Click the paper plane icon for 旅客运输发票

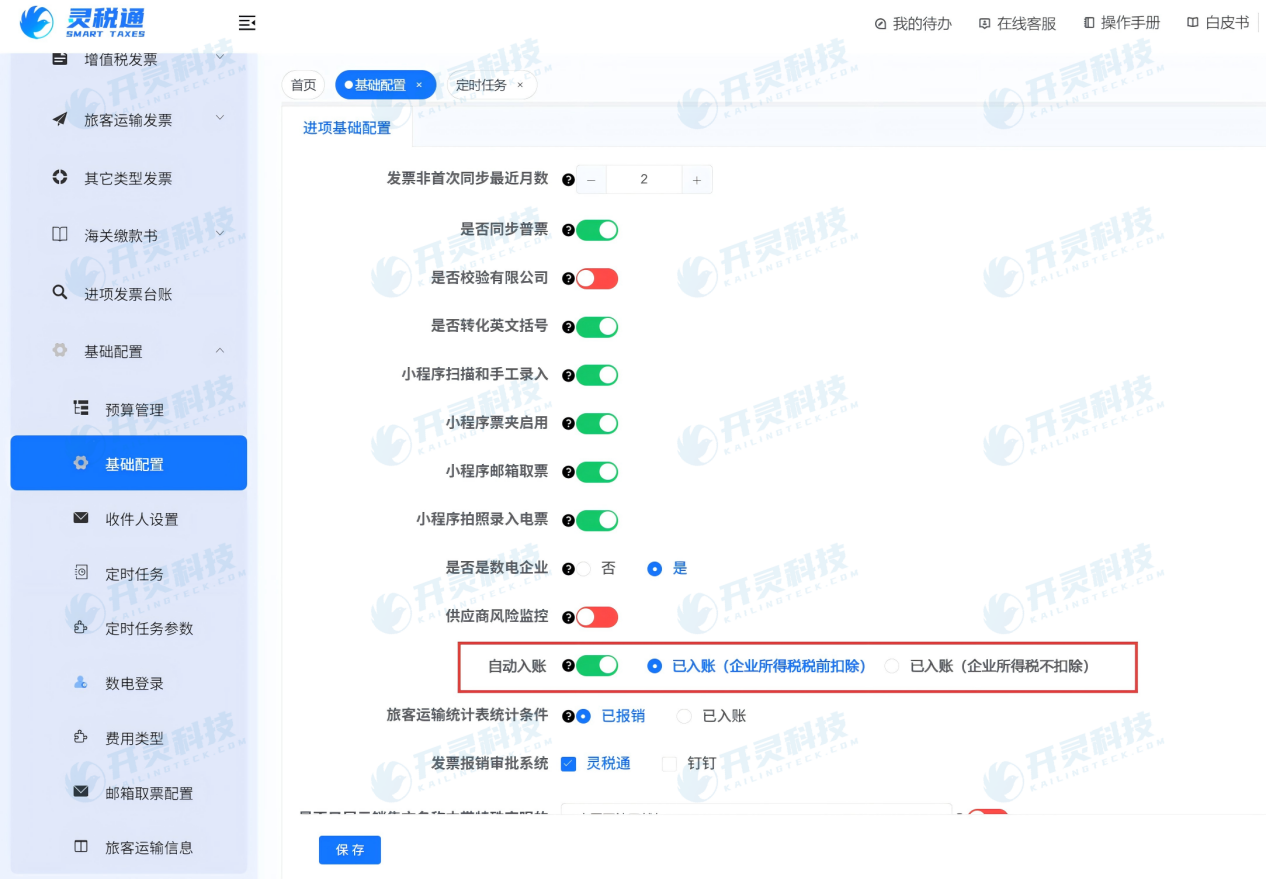click(x=60, y=119)
